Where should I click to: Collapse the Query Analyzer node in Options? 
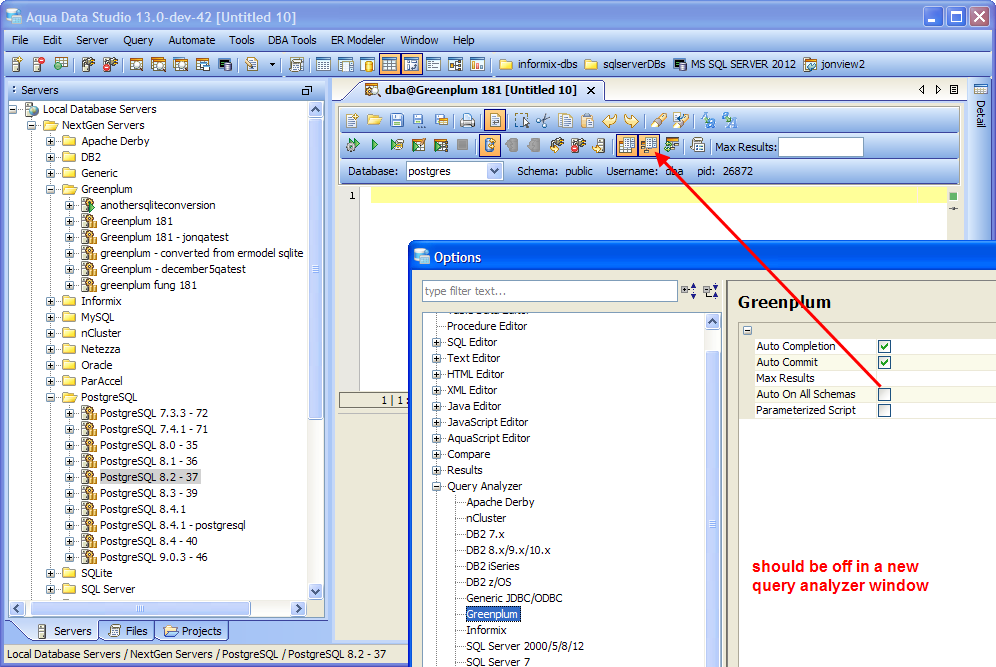click(436, 487)
